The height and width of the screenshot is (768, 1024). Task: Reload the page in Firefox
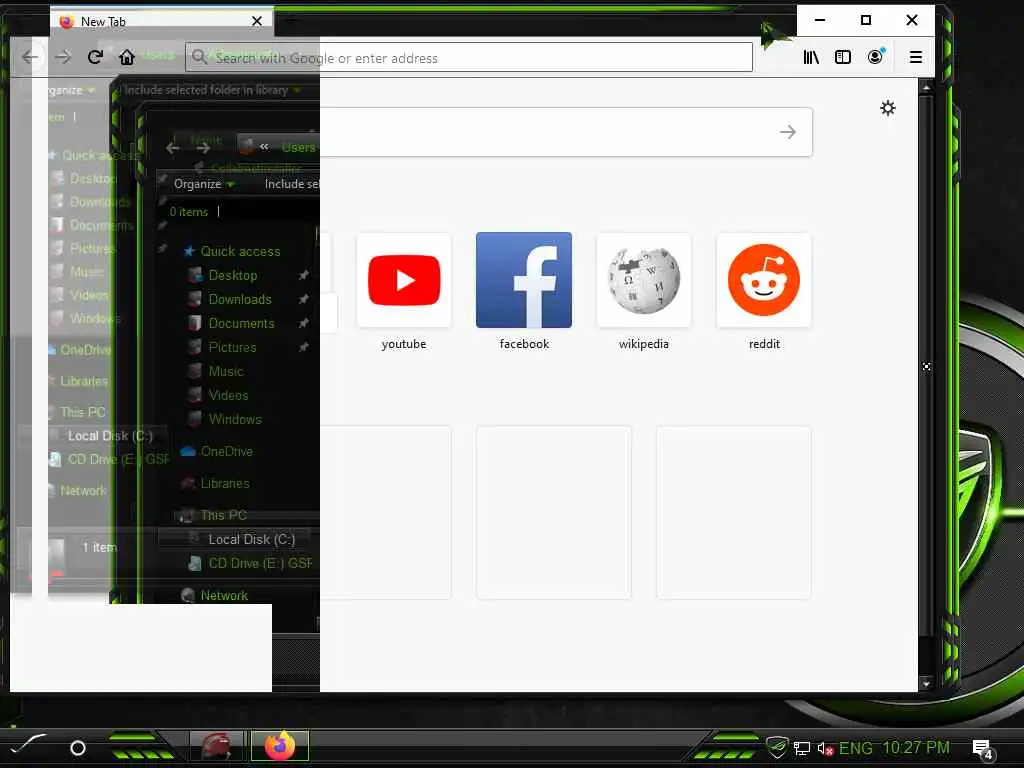click(95, 57)
